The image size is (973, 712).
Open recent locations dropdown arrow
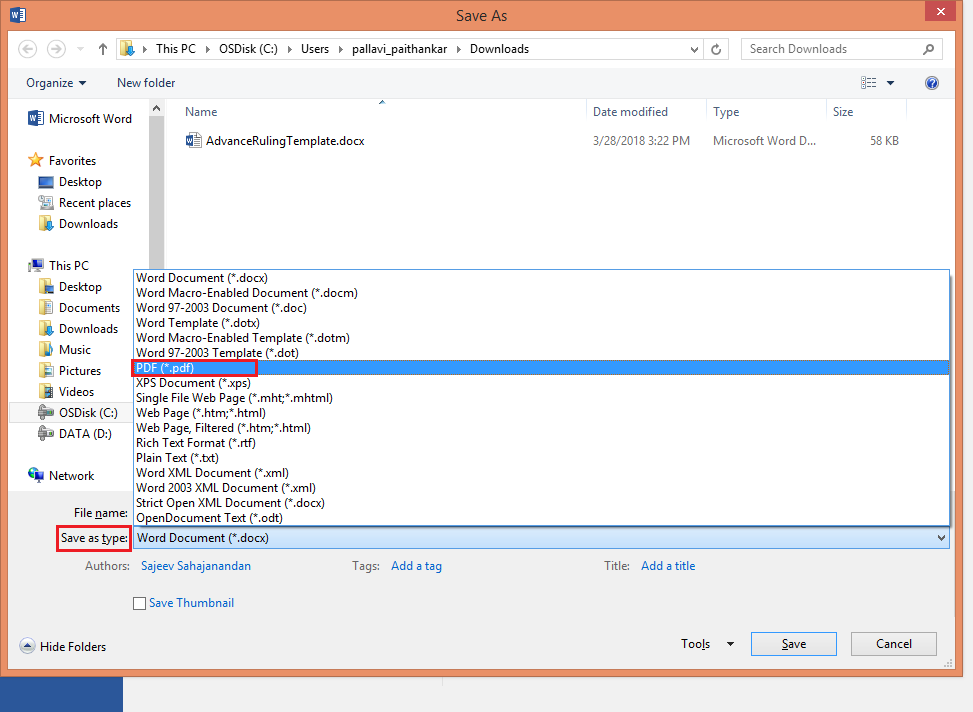(x=80, y=49)
